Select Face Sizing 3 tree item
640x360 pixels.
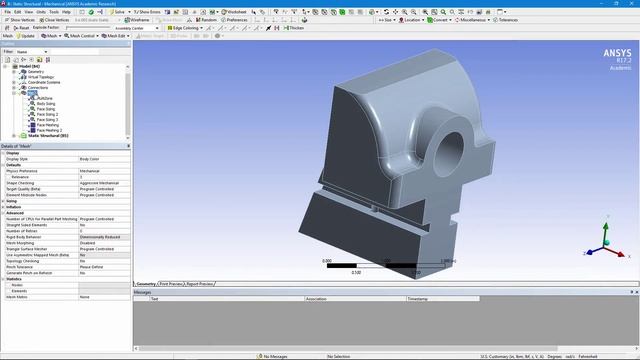click(47, 120)
